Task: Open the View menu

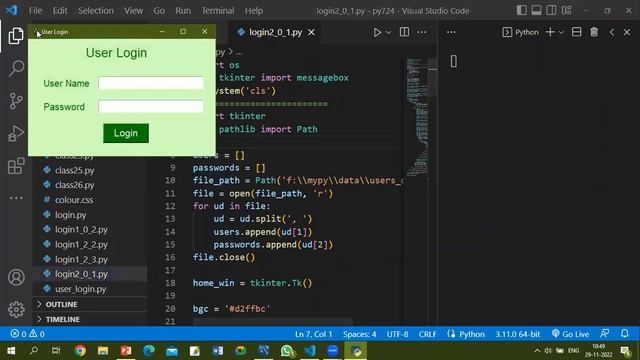Action: coord(133,11)
